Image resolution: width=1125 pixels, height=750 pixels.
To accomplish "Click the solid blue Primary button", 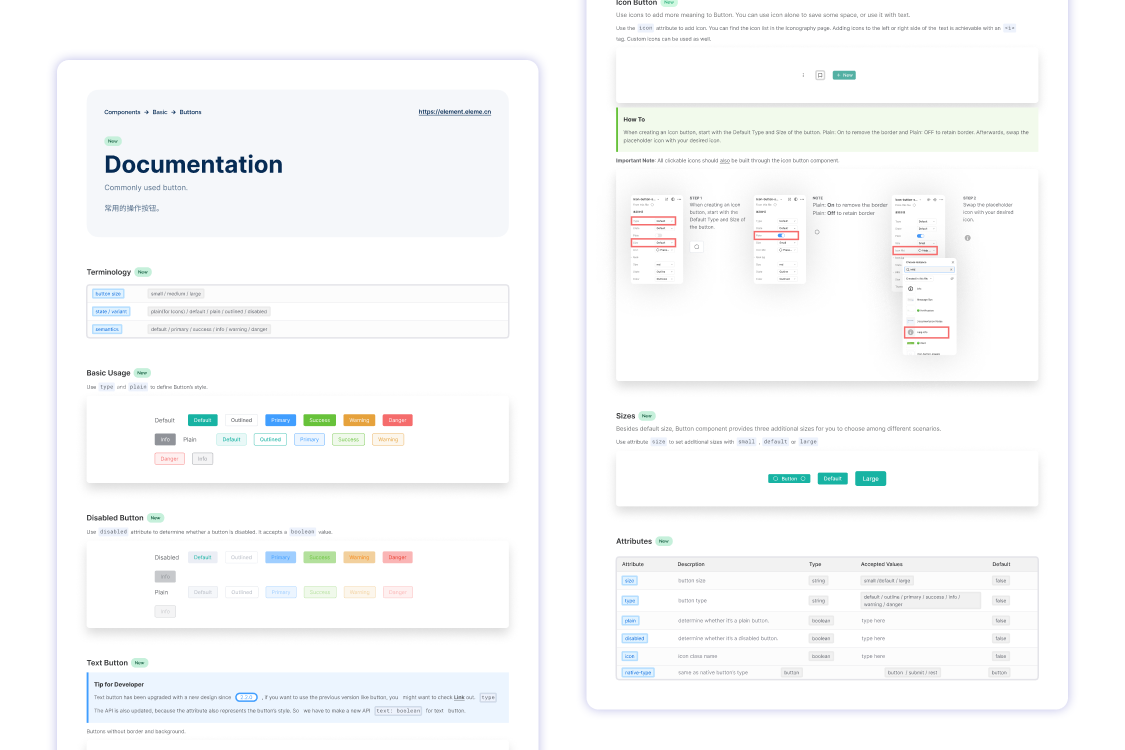I will click(281, 420).
